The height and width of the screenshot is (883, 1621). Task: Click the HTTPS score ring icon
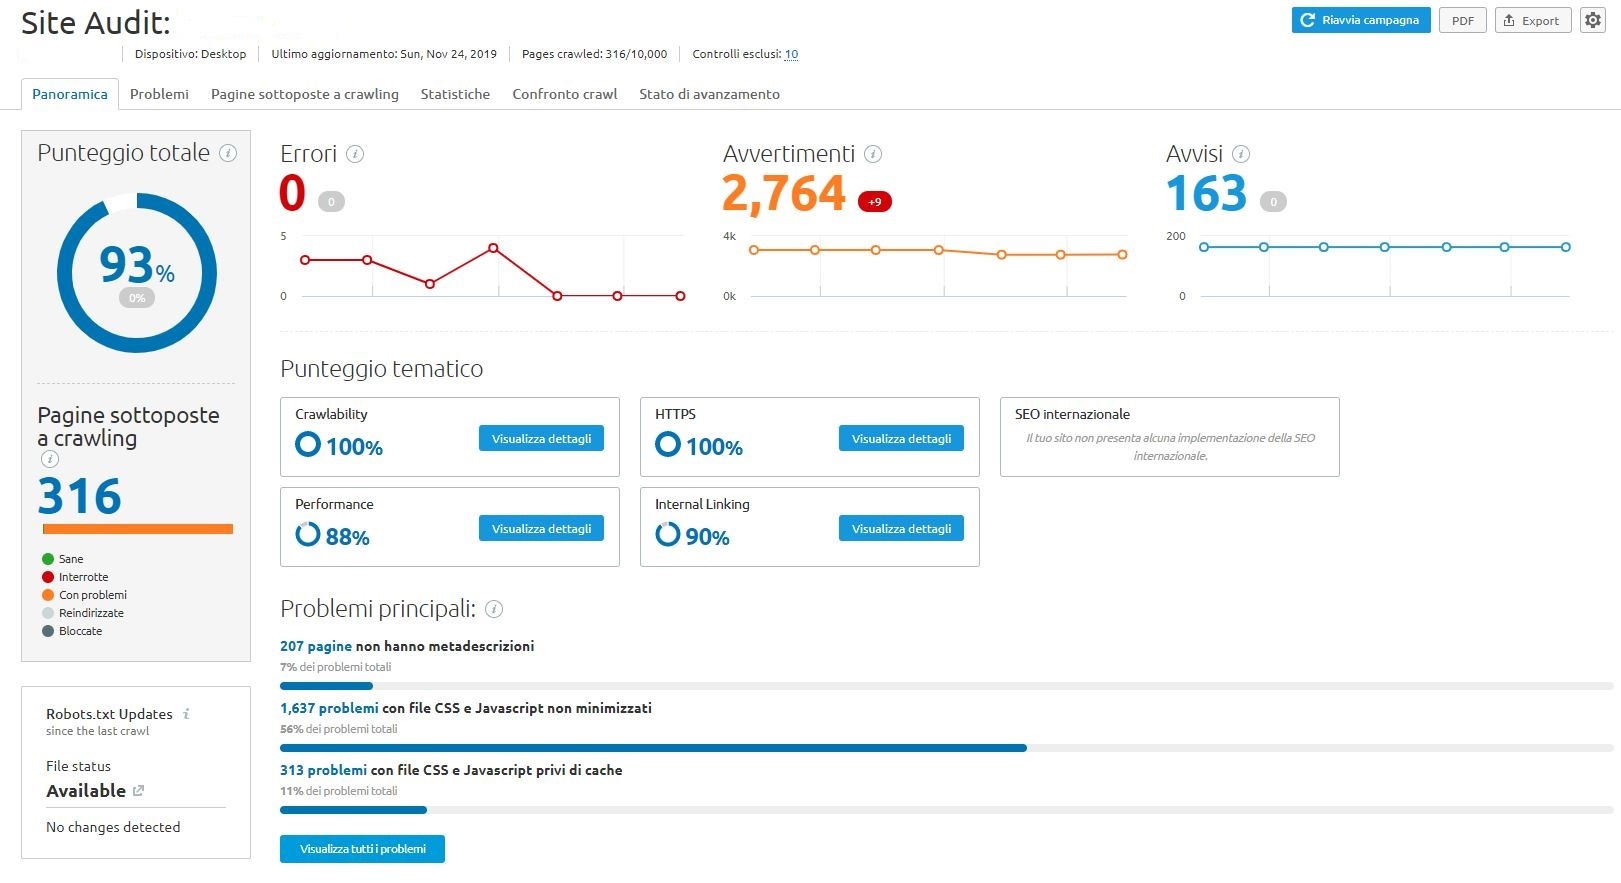tap(668, 444)
